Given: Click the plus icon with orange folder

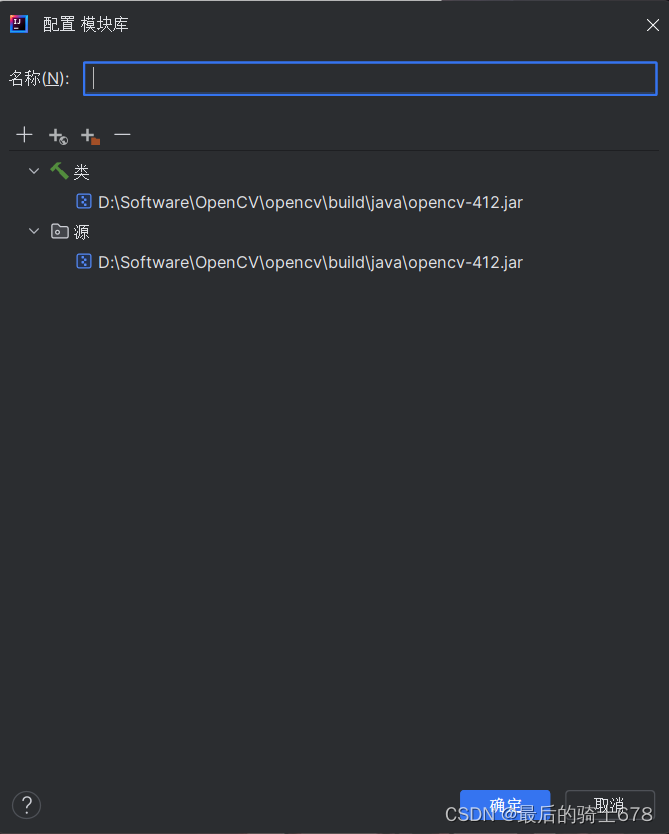Looking at the screenshot, I should click(x=88, y=134).
